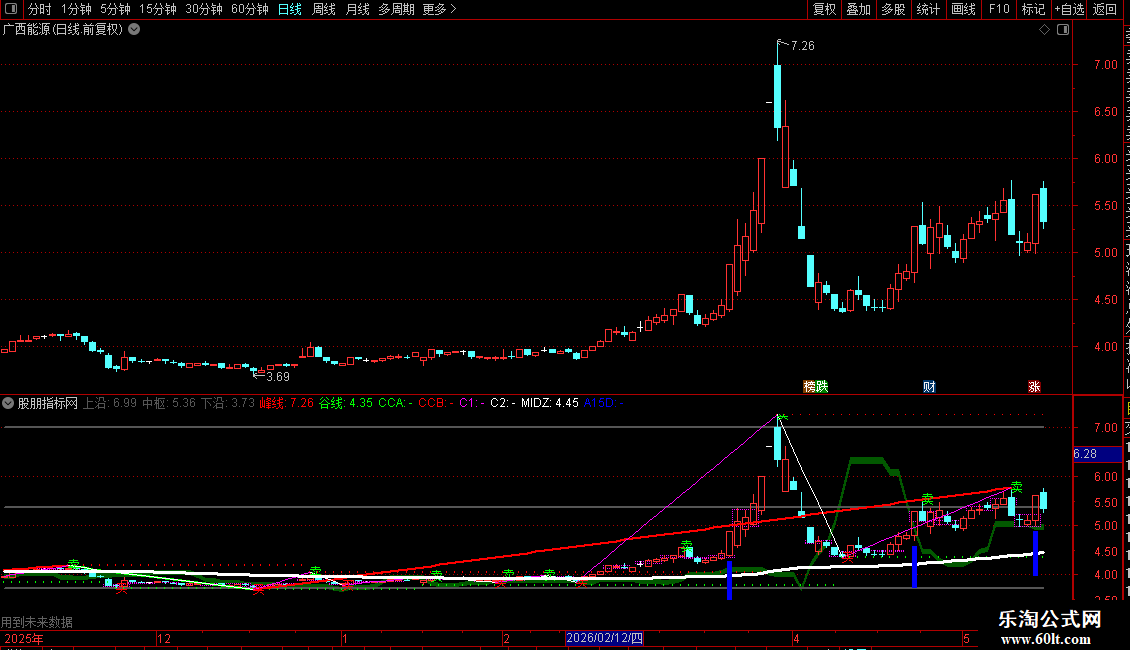Open the 复权 adjustment menu
The width and height of the screenshot is (1130, 650).
pyautogui.click(x=824, y=9)
